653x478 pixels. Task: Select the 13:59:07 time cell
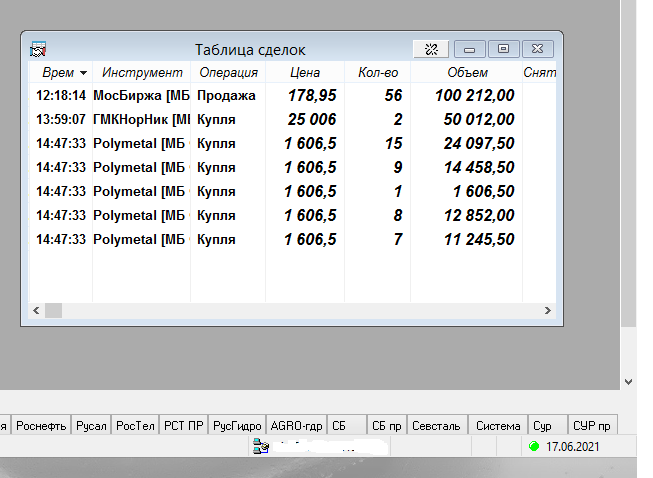coord(61,120)
